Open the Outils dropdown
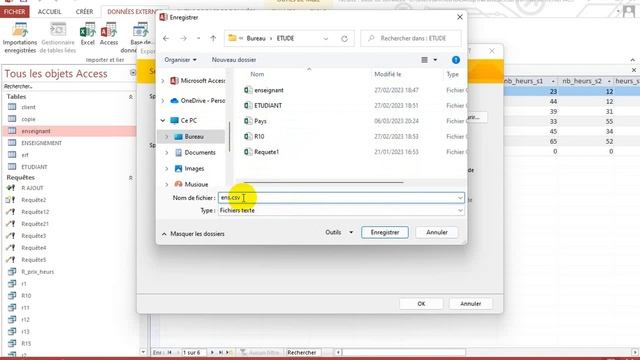 (339, 232)
